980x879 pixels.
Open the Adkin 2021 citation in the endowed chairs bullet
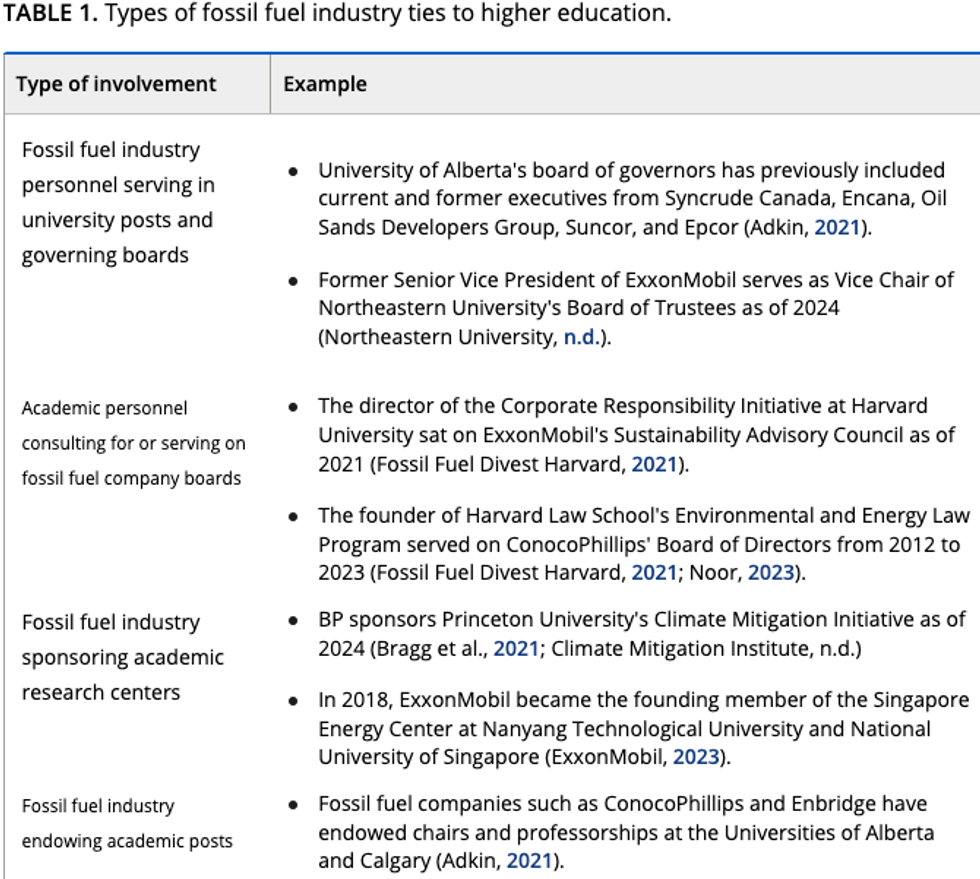point(530,860)
